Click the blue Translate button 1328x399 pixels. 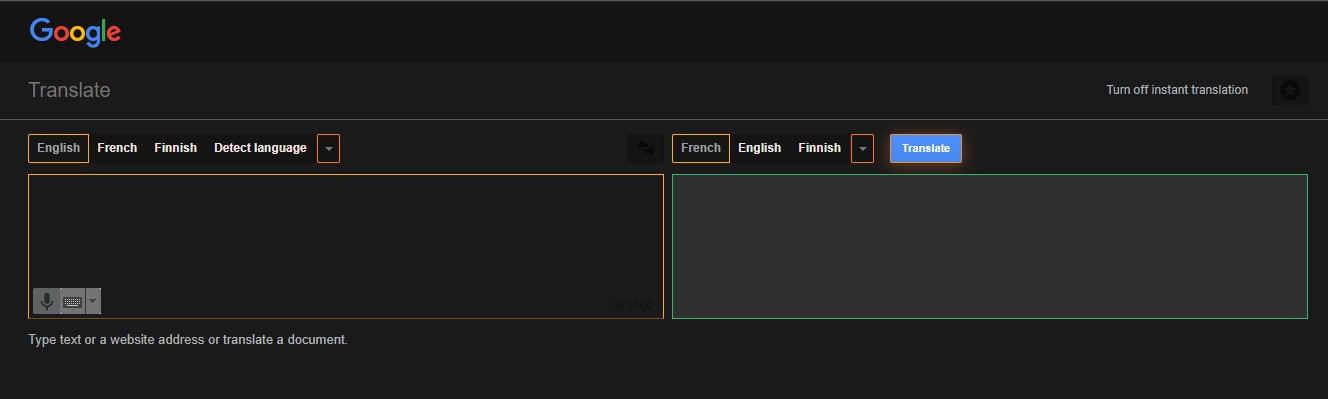click(x=926, y=148)
